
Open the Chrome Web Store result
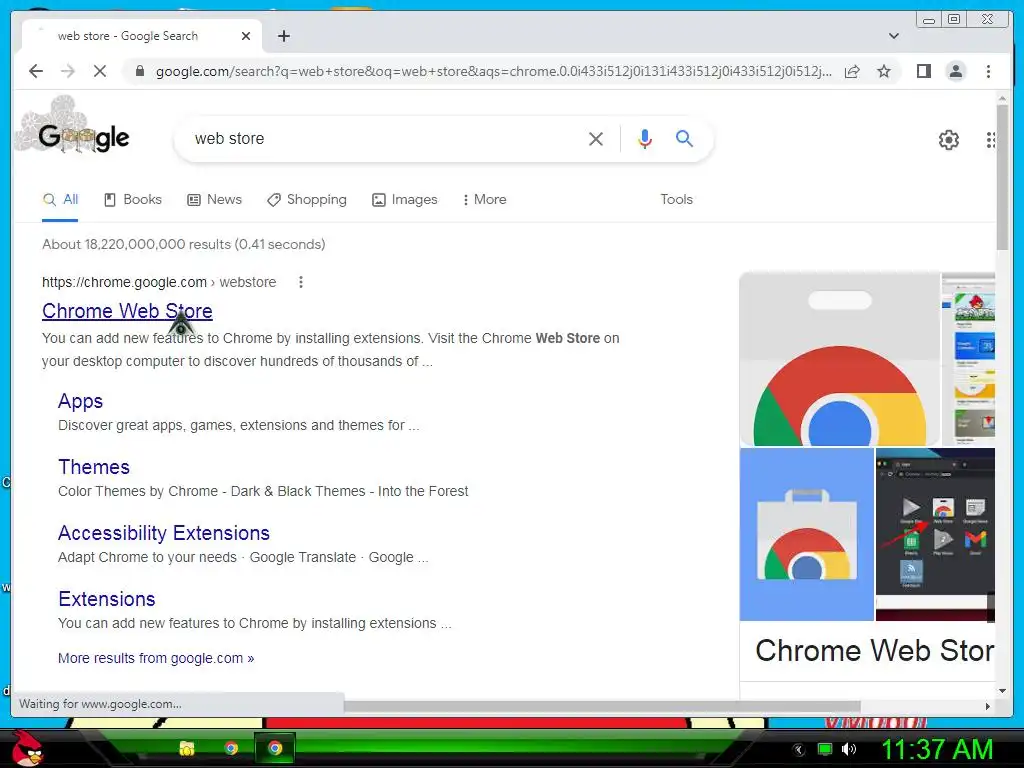(127, 311)
